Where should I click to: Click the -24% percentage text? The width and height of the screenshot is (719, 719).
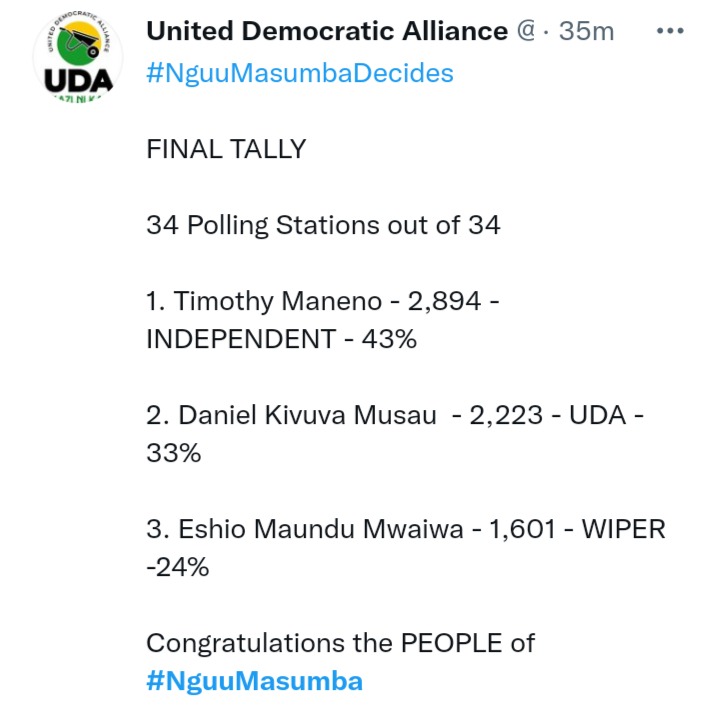click(178, 567)
